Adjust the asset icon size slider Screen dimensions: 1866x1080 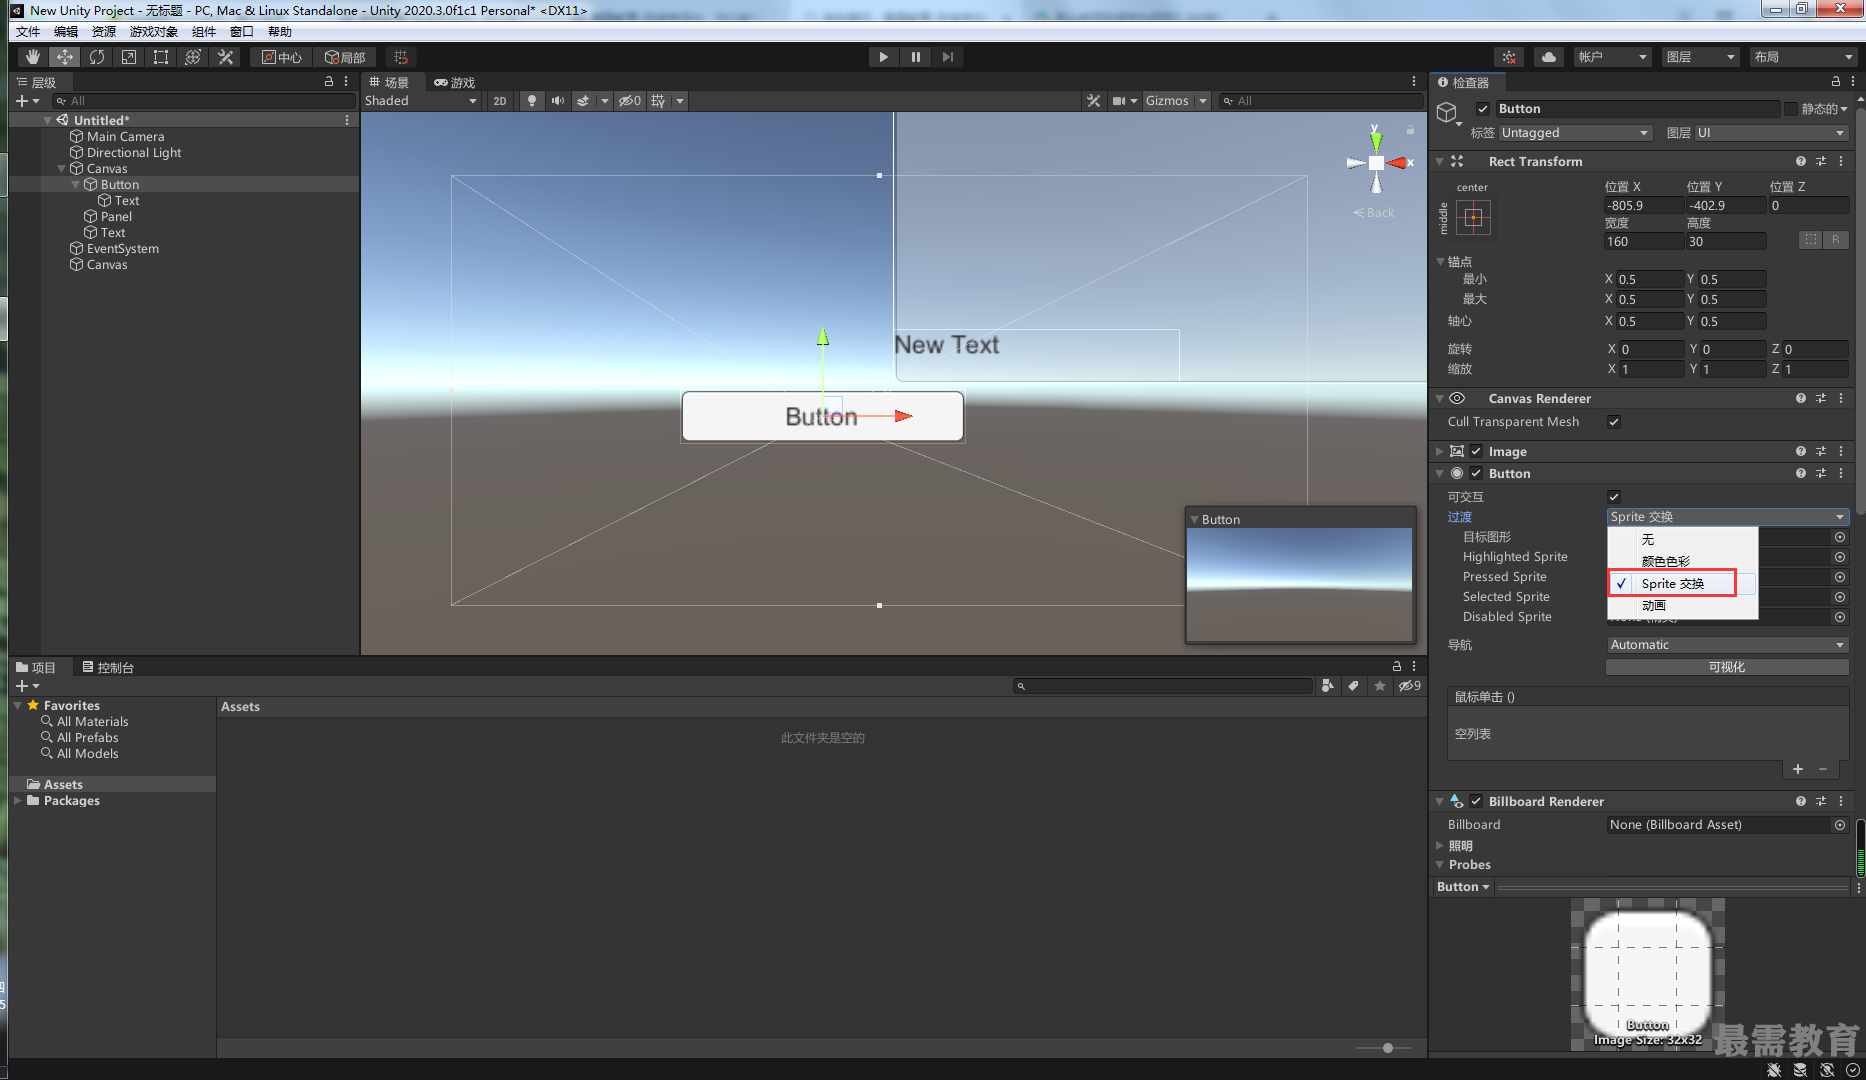pyautogui.click(x=1387, y=1048)
